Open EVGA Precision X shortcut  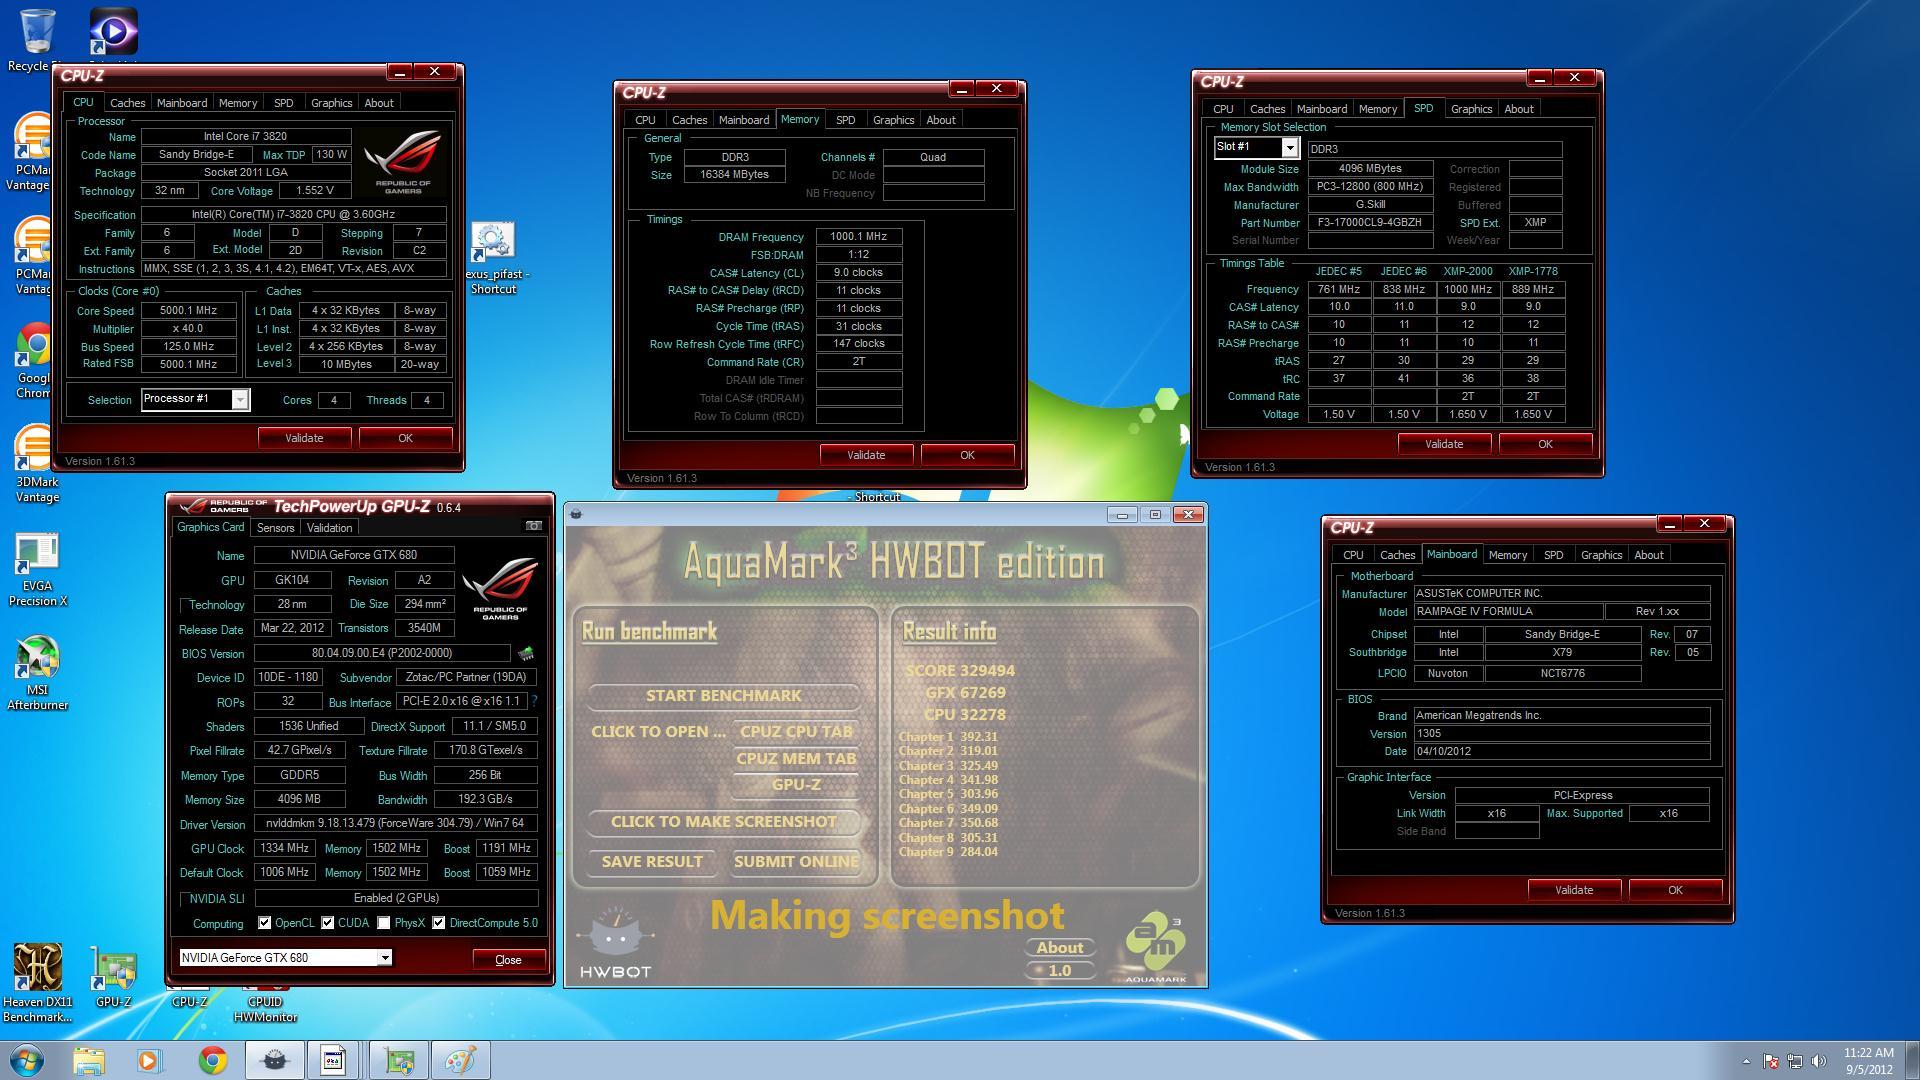[37, 570]
